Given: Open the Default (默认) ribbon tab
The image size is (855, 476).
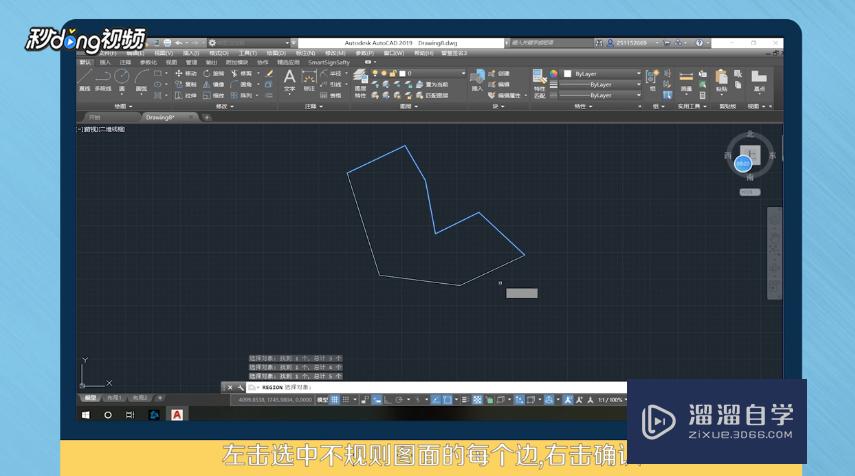Looking at the screenshot, I should [x=86, y=63].
